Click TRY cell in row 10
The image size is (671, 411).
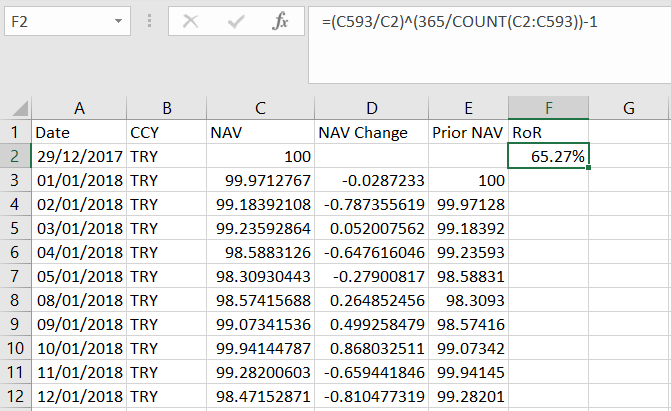(166, 348)
